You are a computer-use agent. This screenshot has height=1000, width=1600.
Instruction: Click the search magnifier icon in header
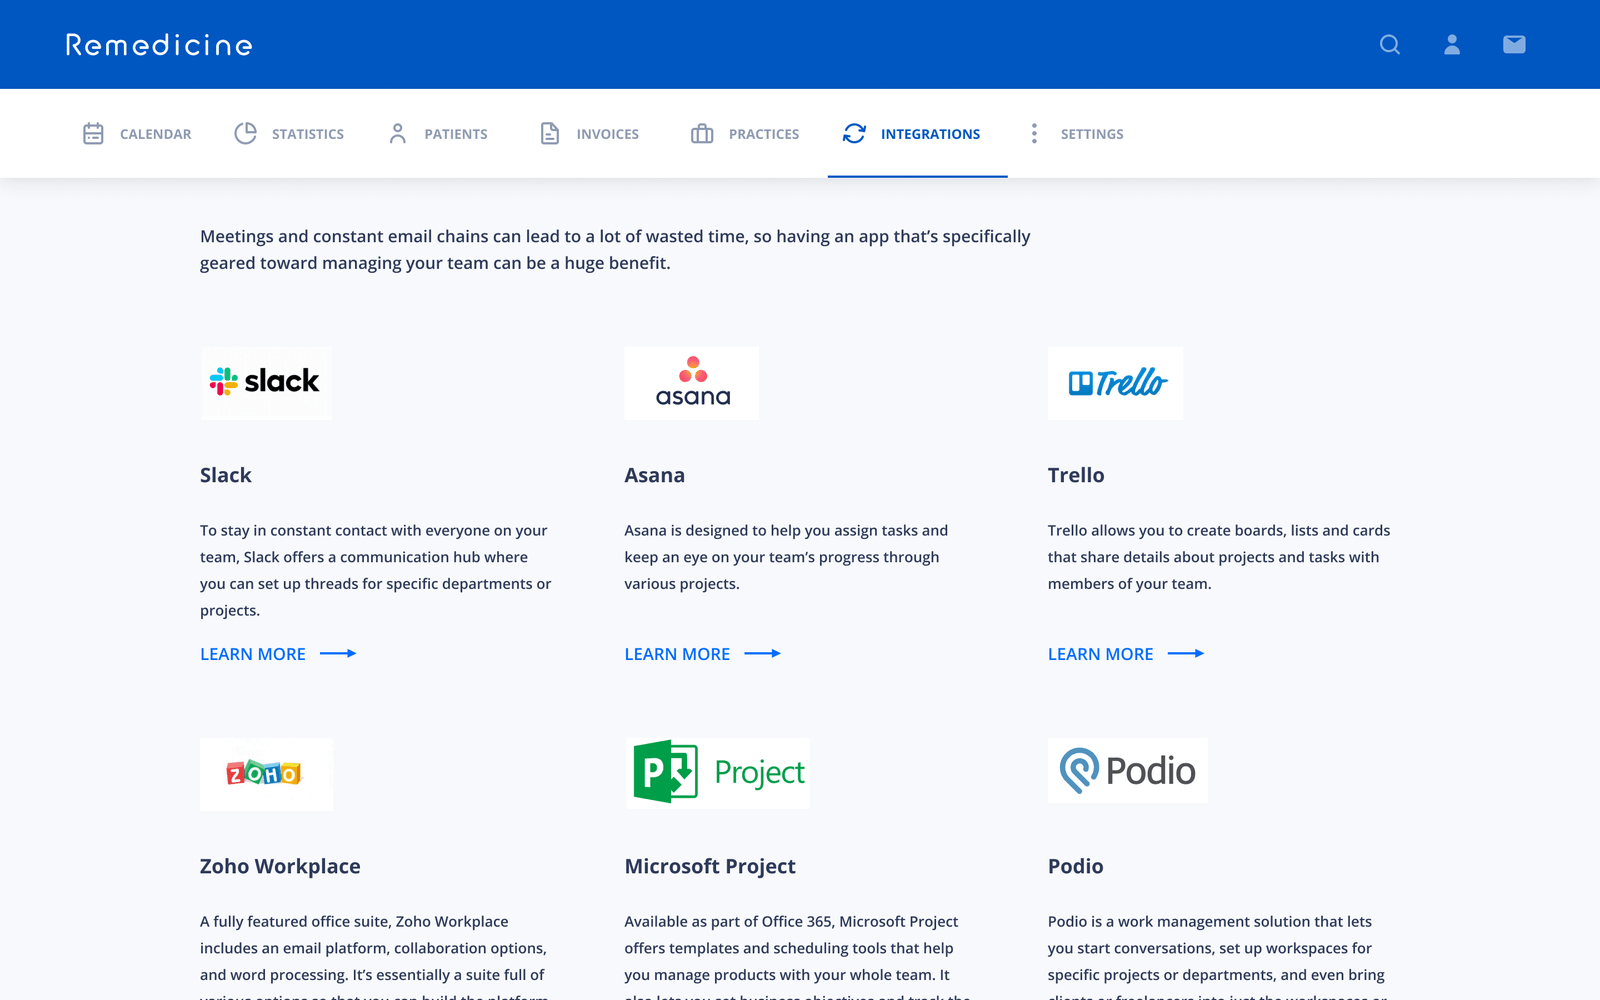(x=1389, y=45)
